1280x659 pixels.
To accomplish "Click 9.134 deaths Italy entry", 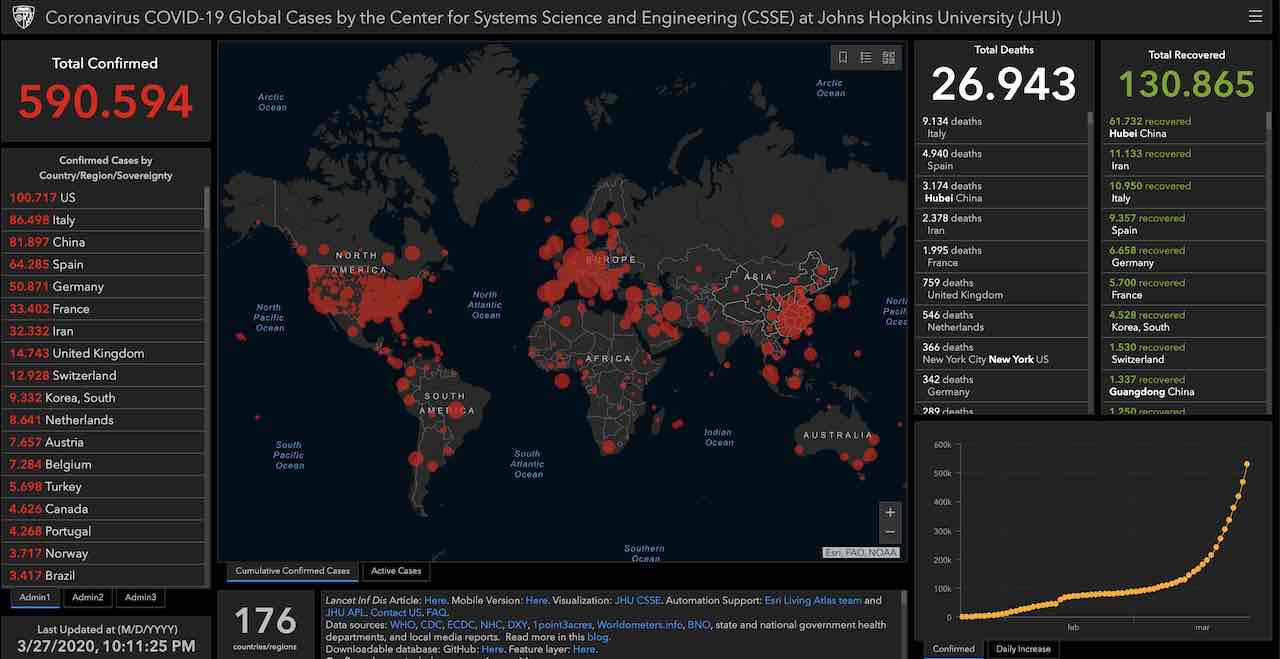I will 1001,127.
